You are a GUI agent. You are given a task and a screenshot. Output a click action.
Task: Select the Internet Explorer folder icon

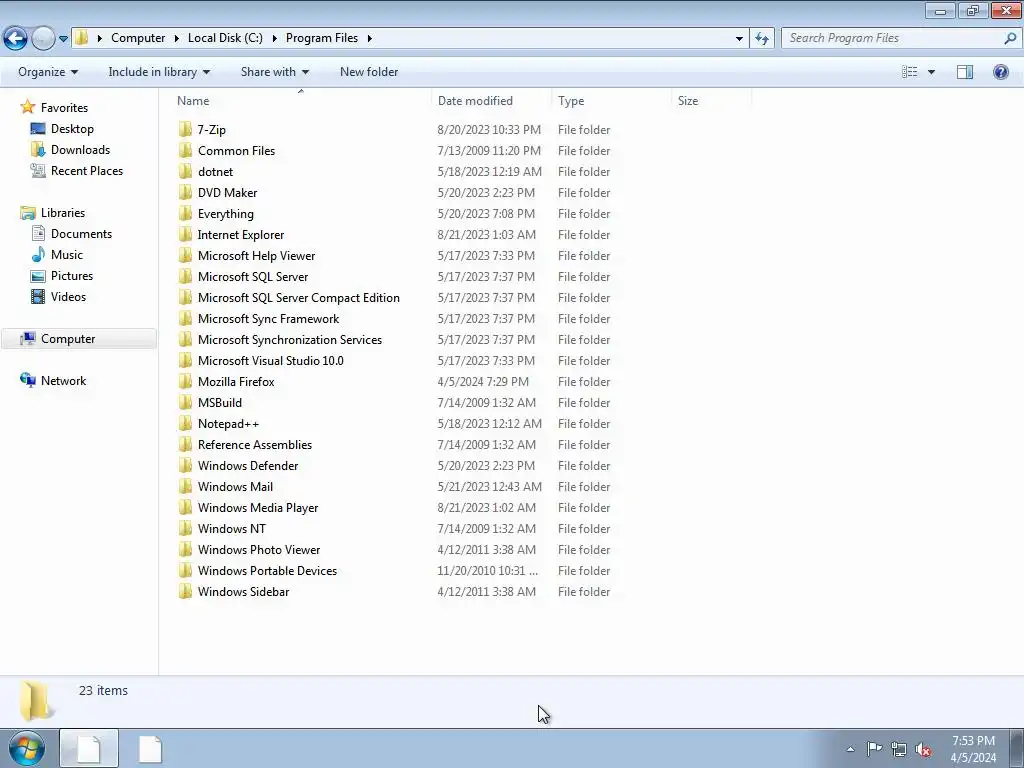click(185, 234)
